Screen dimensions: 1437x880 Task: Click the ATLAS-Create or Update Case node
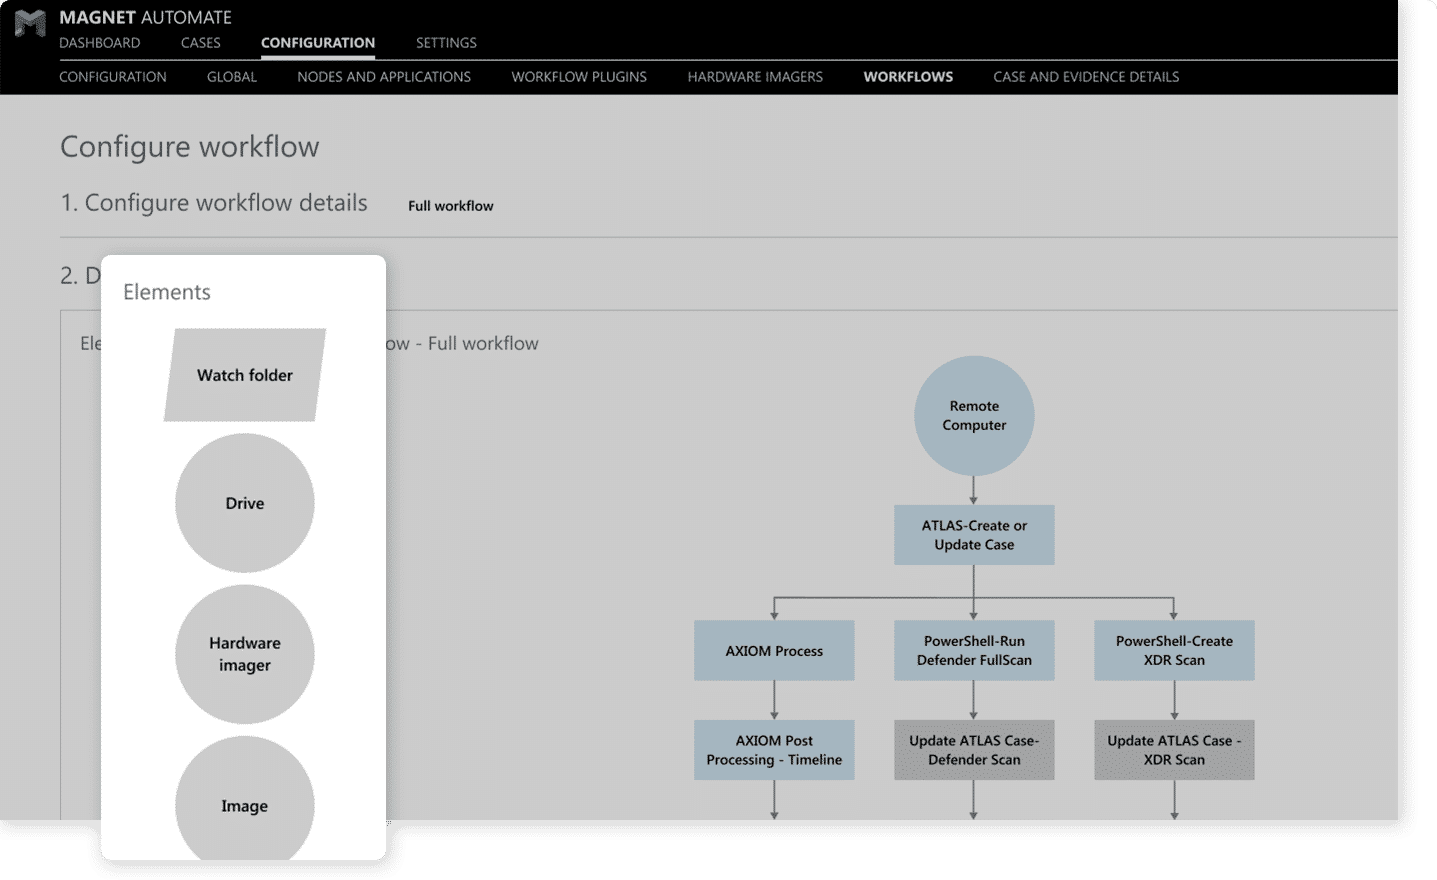point(974,535)
